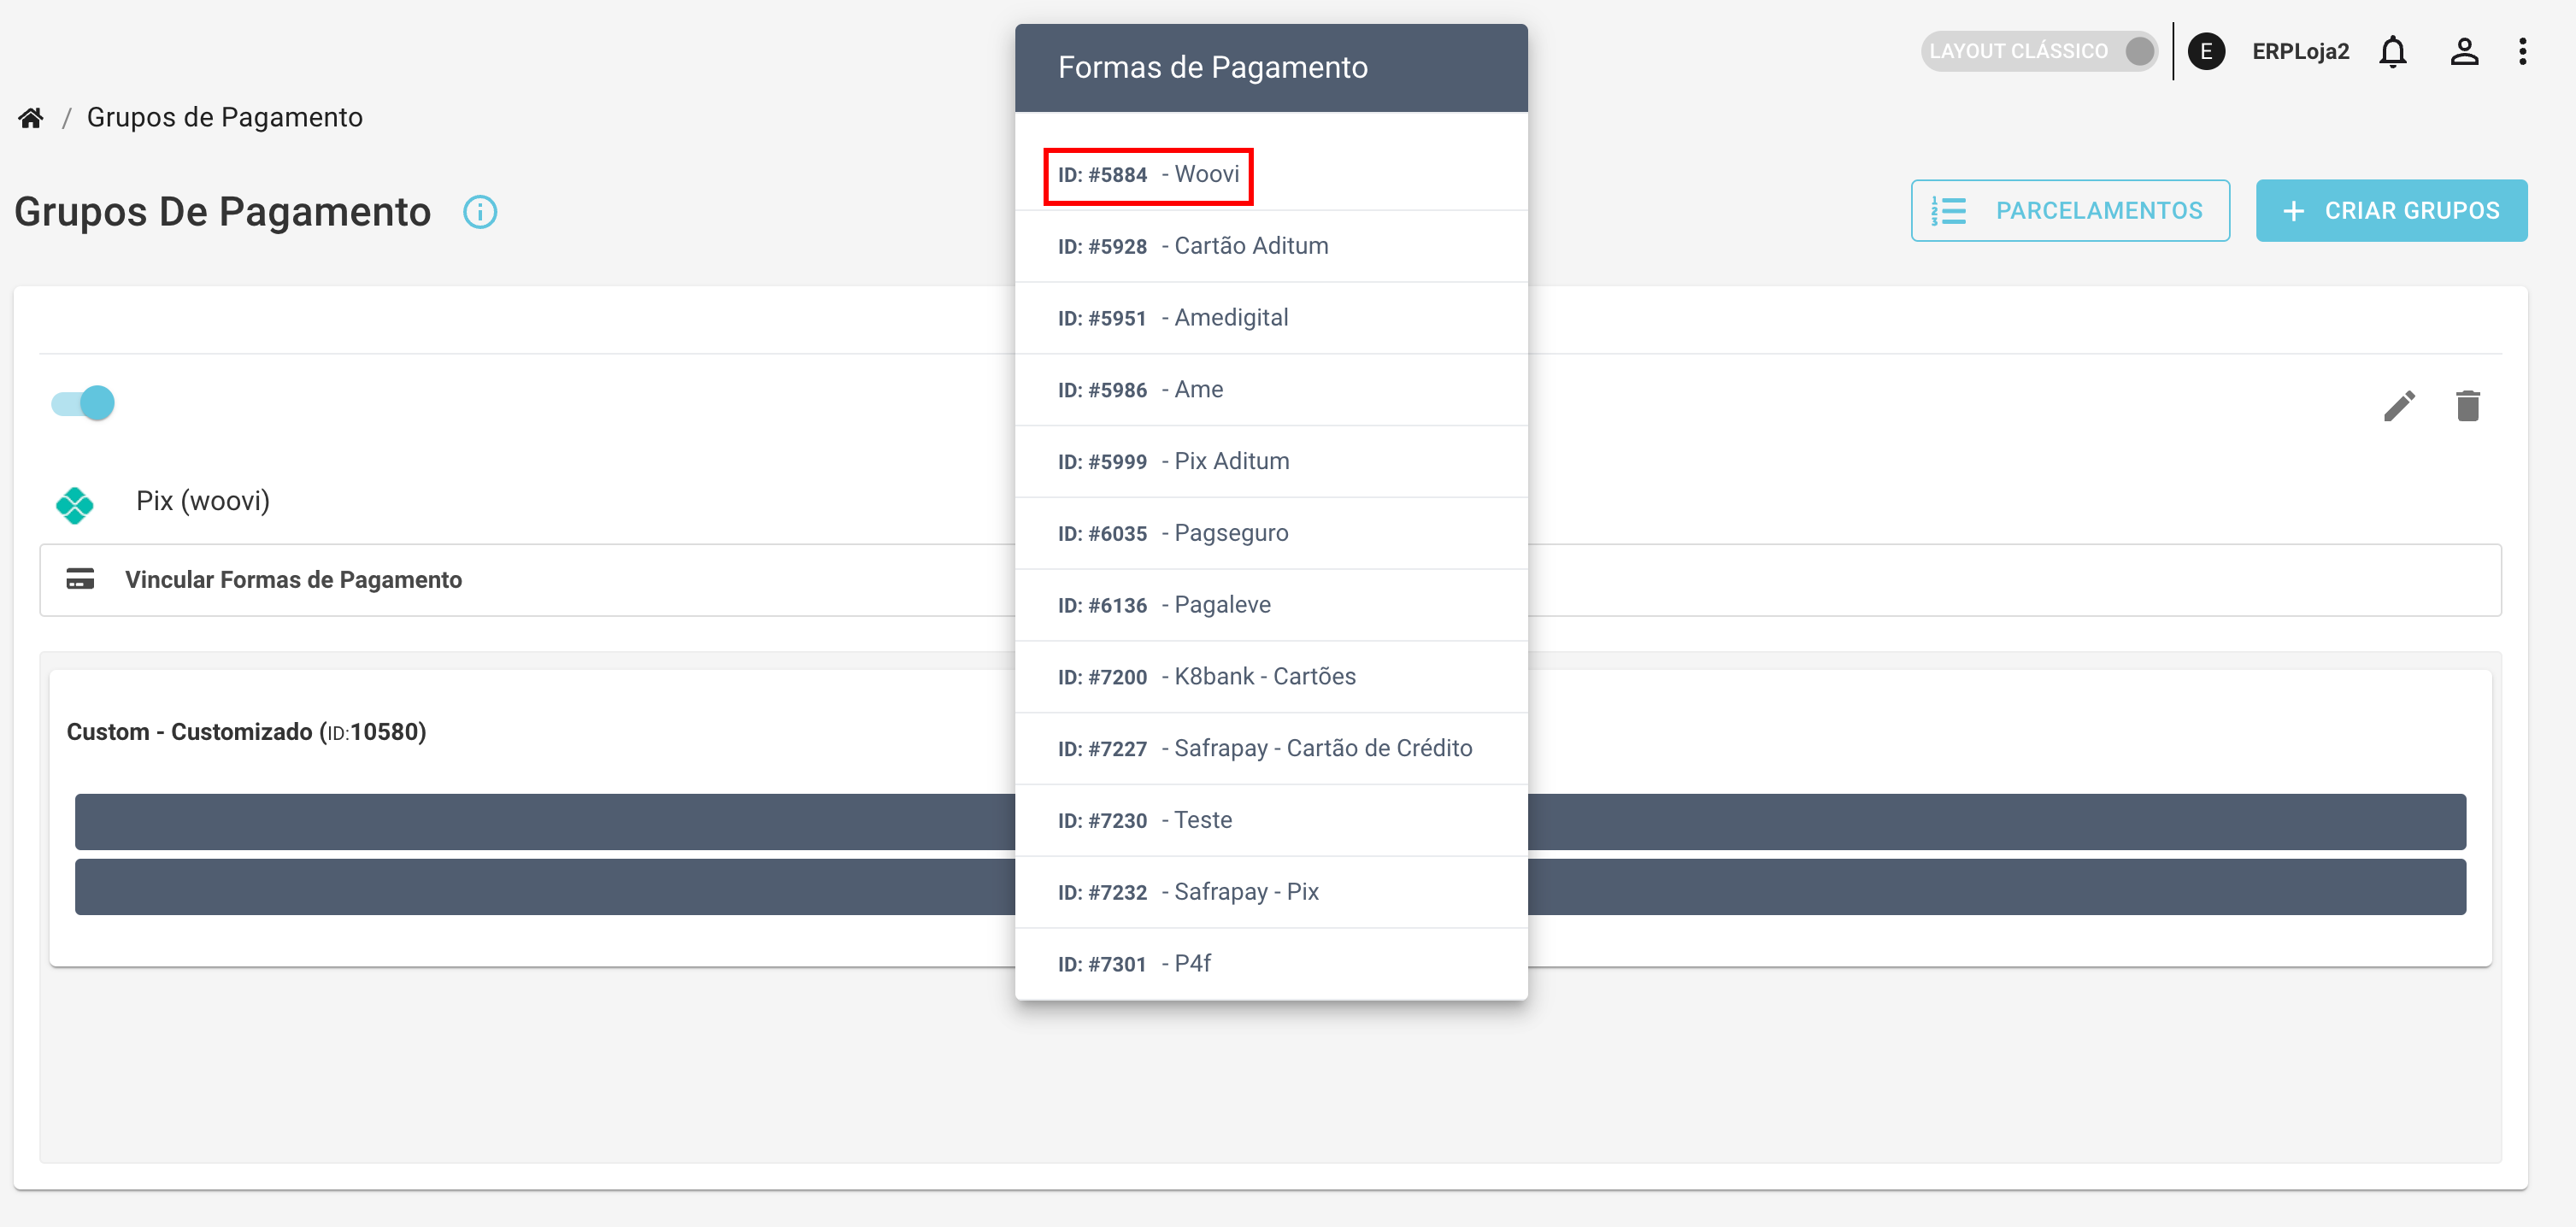Open the notifications bell
This screenshot has width=2576, height=1227.
point(2392,51)
